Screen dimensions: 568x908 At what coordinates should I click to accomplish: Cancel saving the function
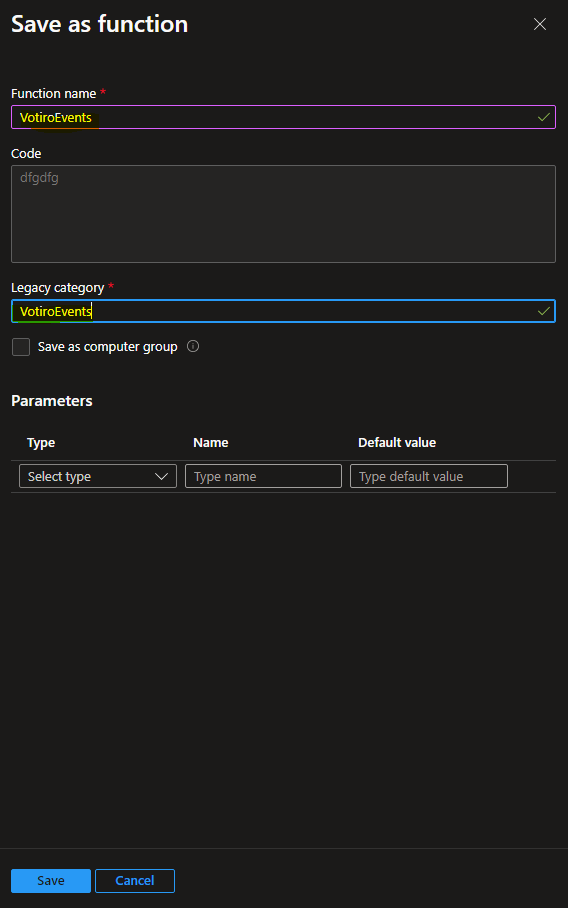135,881
